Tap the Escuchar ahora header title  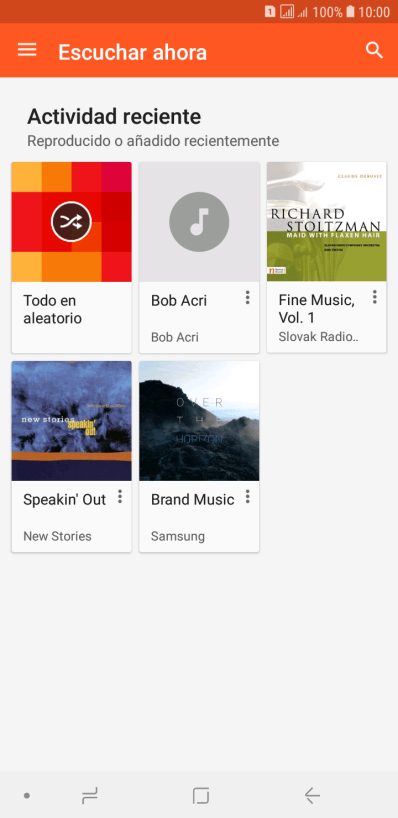click(132, 52)
